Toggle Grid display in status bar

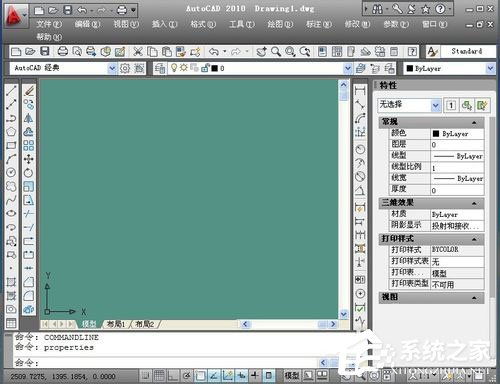159,376
